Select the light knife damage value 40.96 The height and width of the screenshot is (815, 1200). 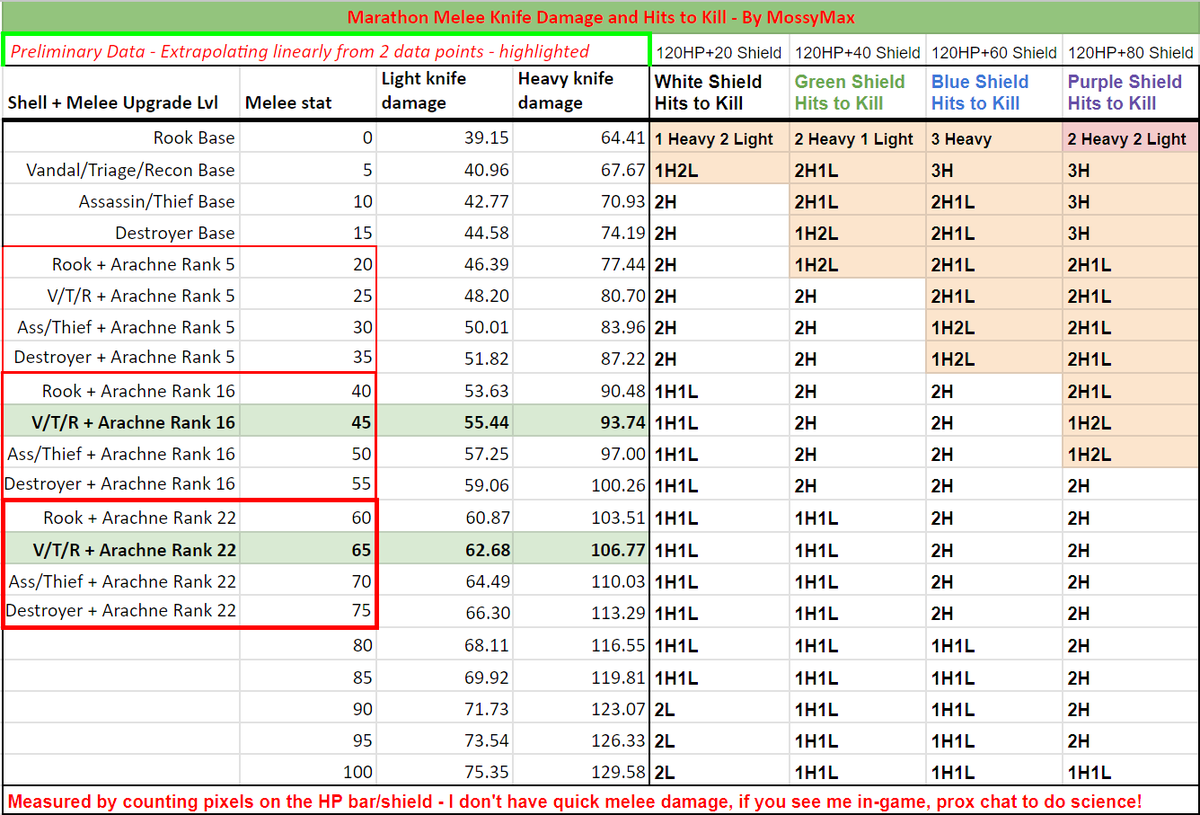tap(445, 170)
